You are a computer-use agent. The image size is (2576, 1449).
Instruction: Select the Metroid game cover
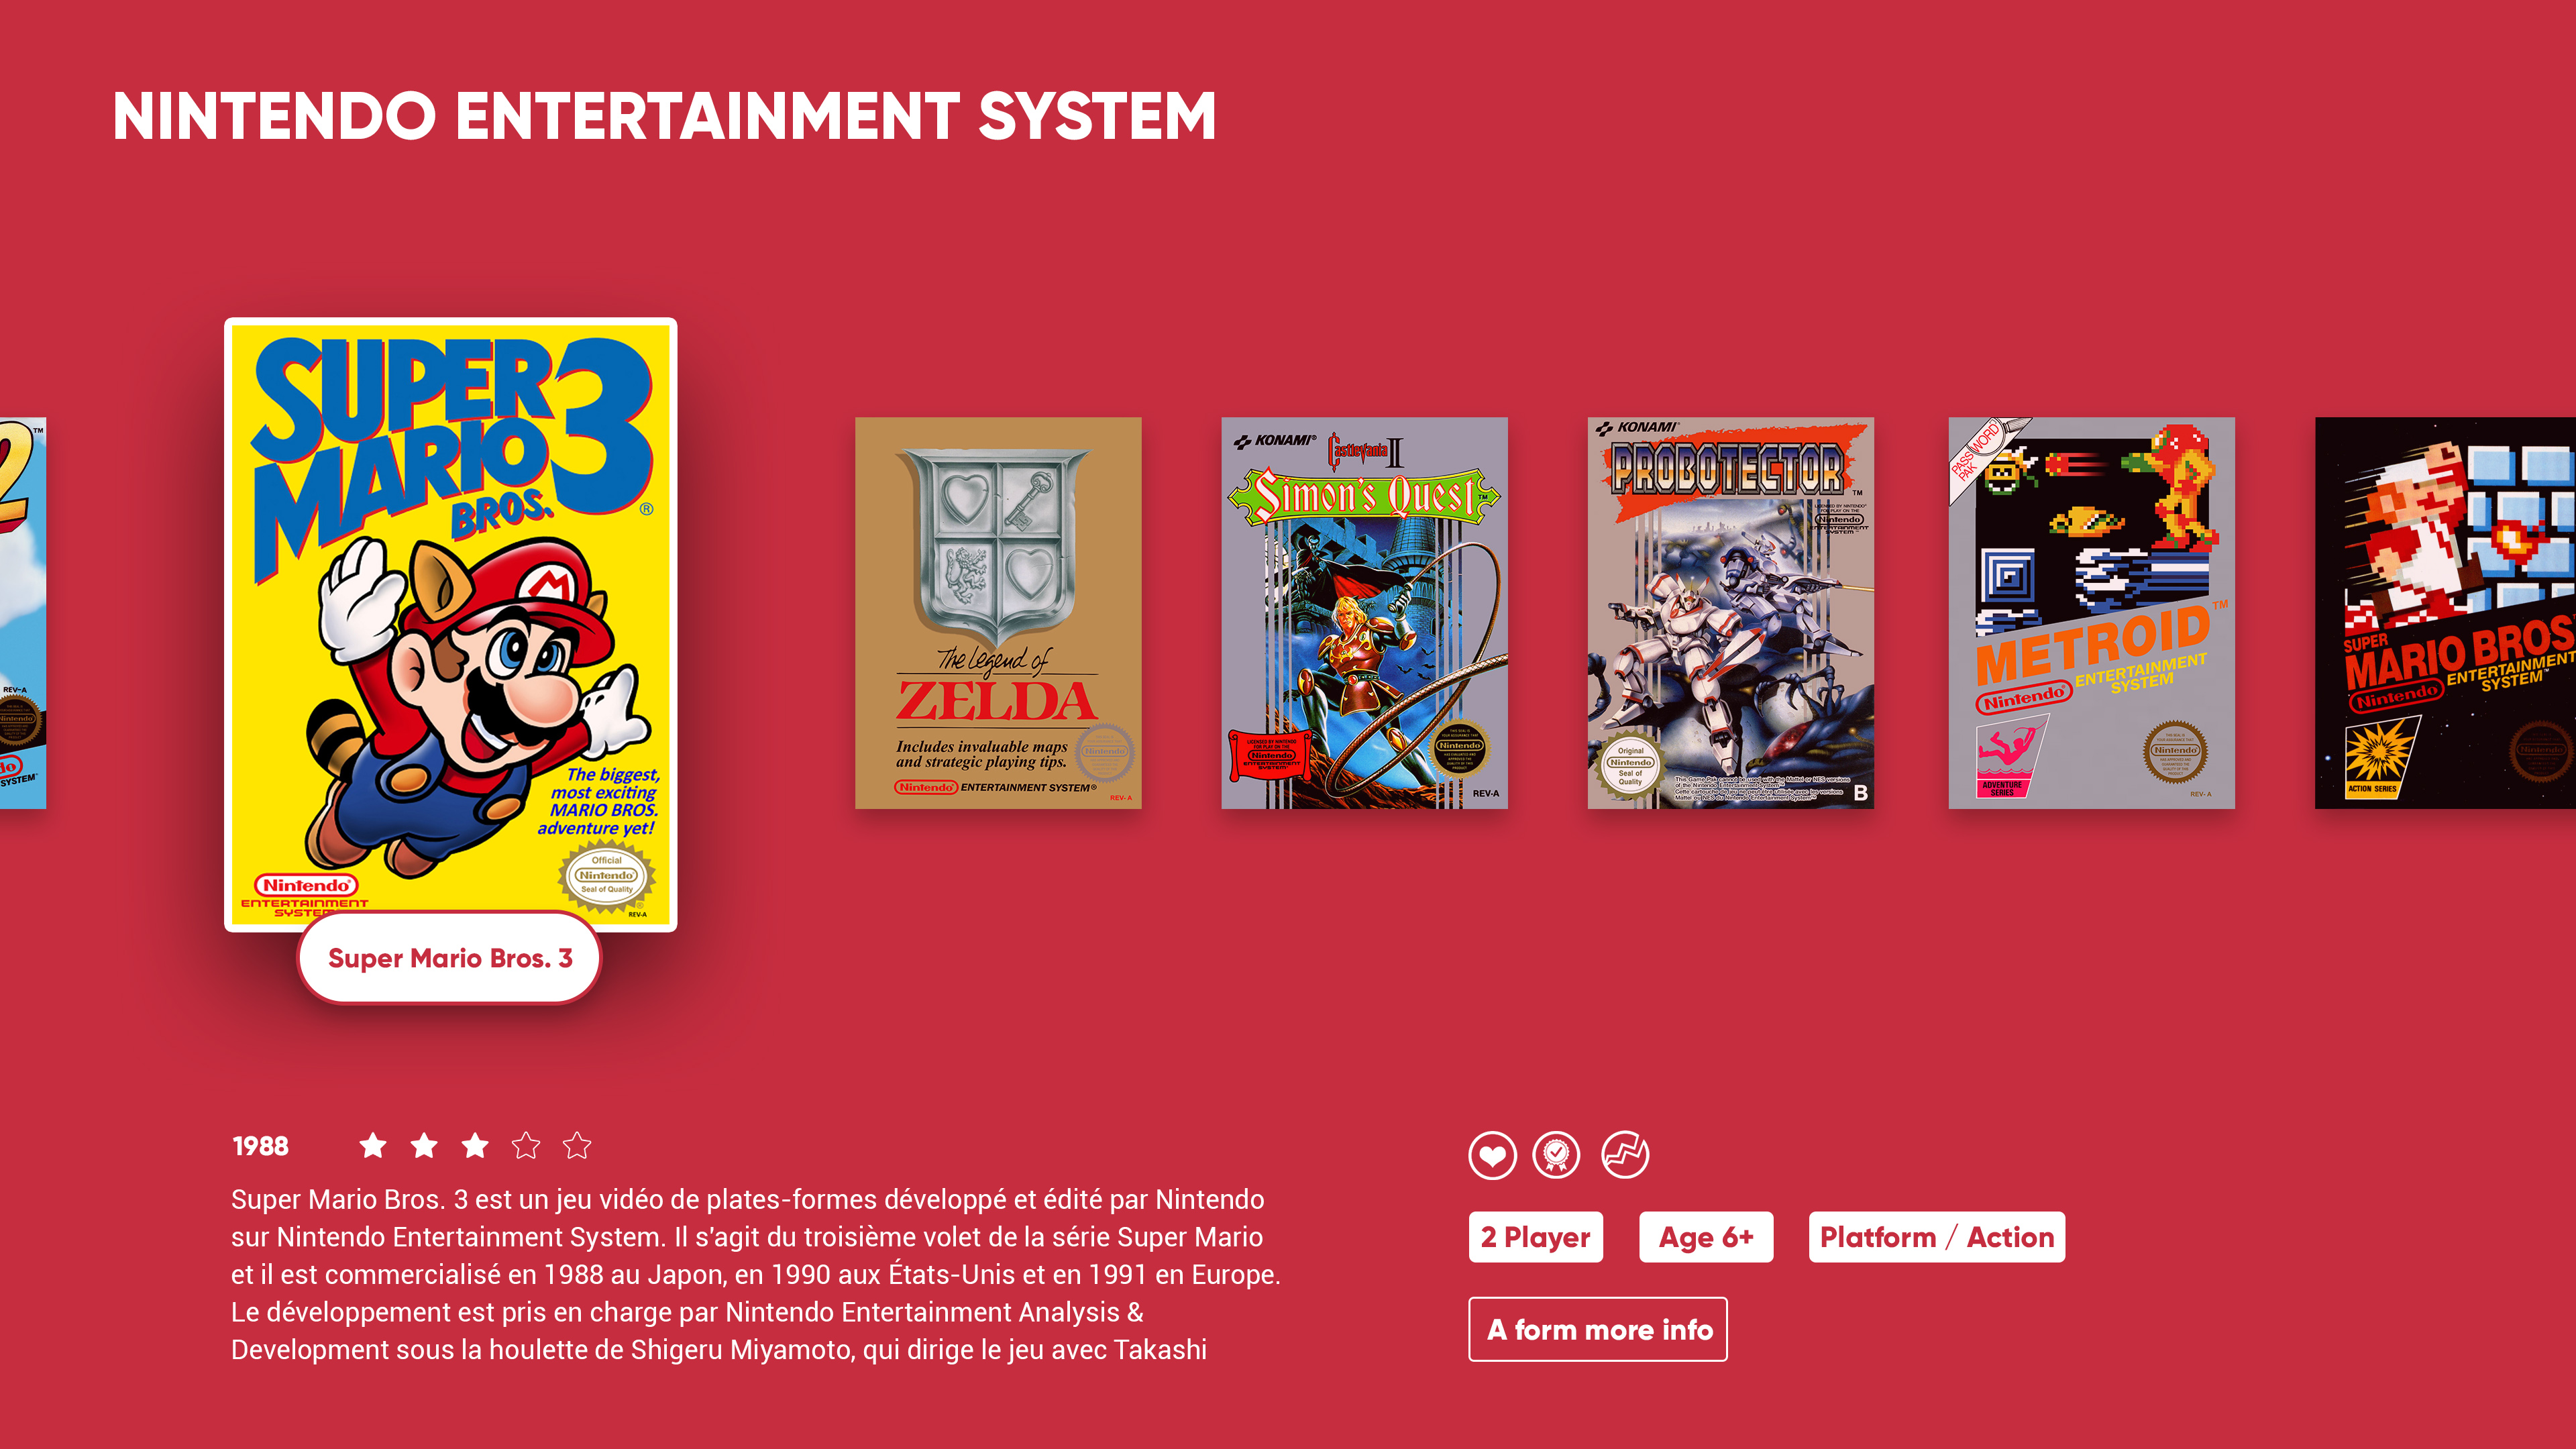point(2092,613)
